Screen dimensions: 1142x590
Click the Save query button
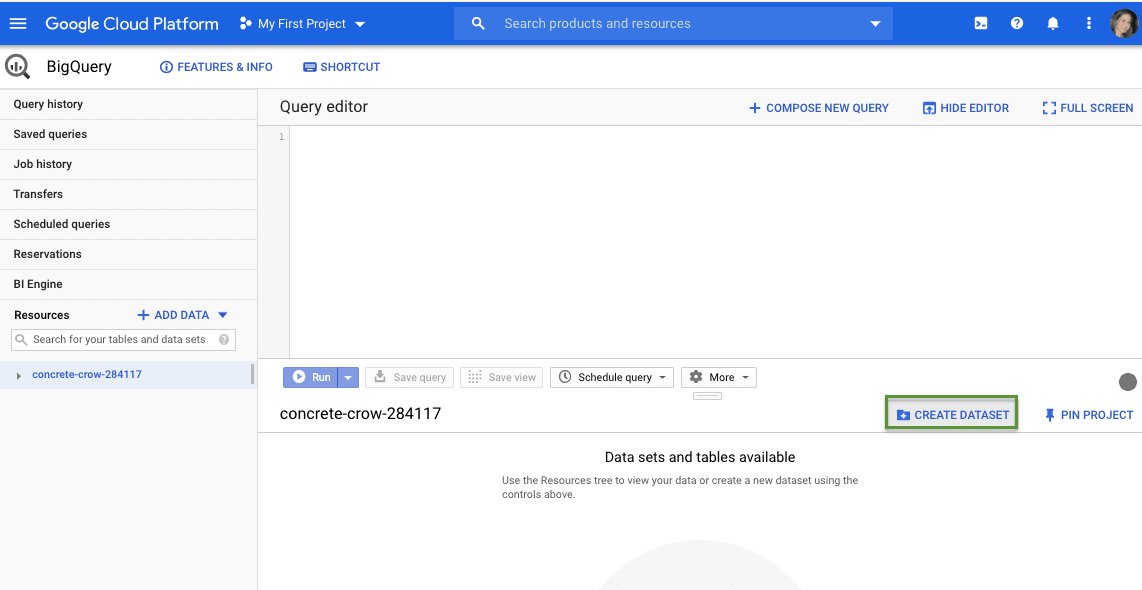coord(409,377)
